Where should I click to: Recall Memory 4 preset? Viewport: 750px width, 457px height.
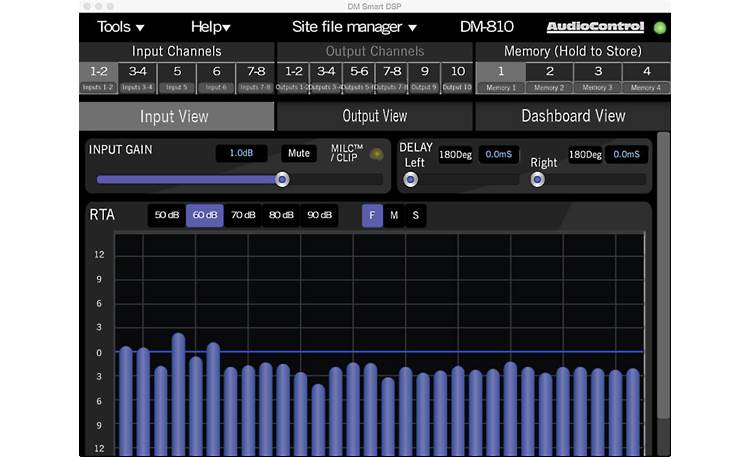coord(646,78)
